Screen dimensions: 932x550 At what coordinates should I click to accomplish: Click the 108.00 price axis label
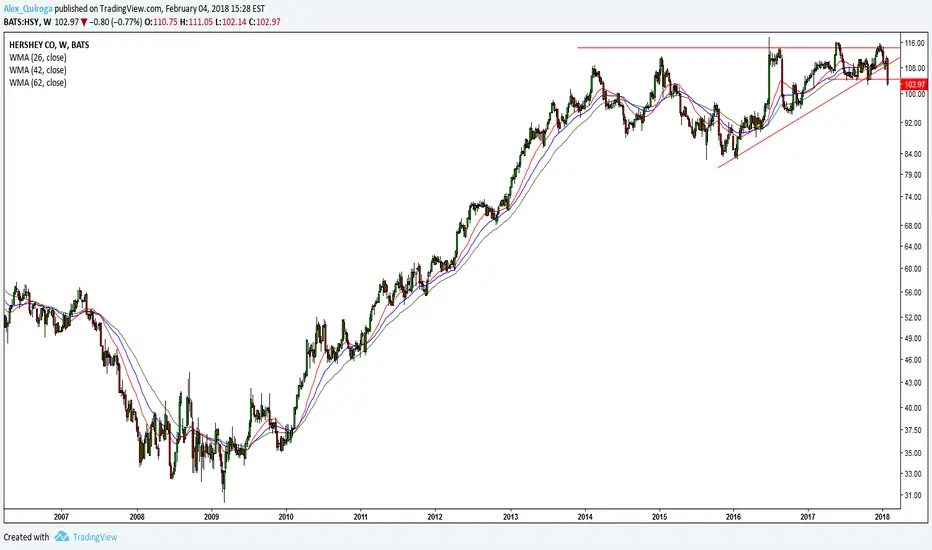[915, 68]
